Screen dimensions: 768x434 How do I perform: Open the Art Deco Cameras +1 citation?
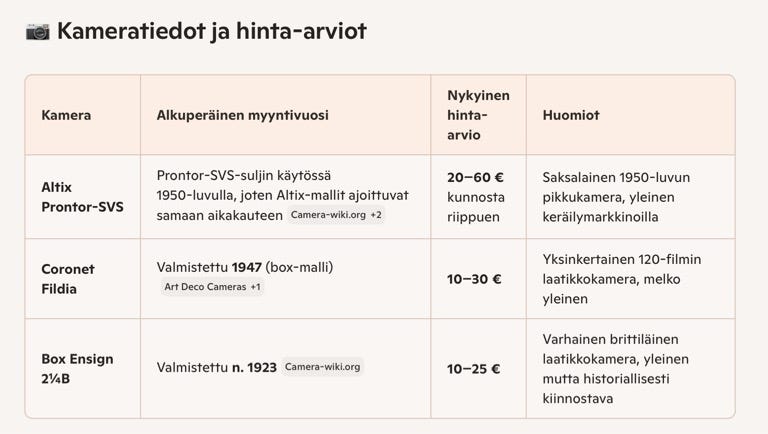point(213,288)
